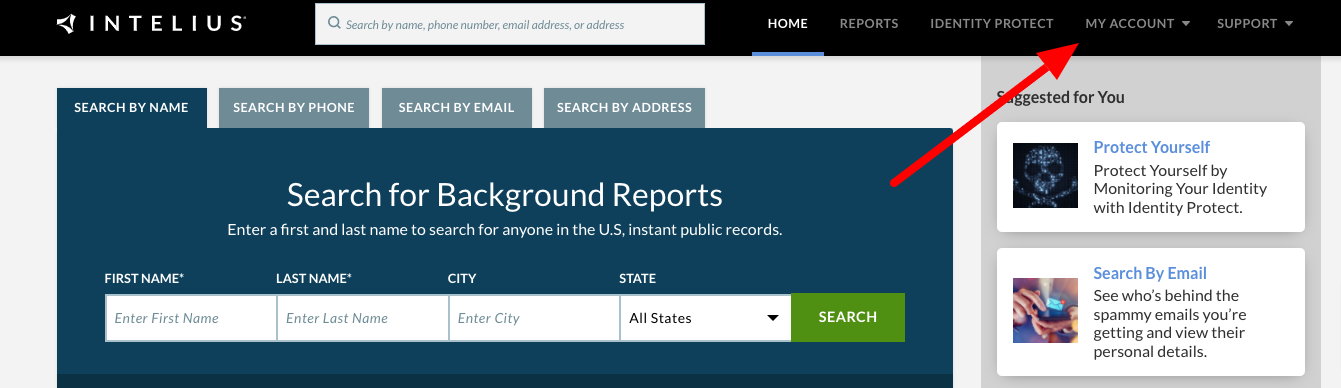Image resolution: width=1341 pixels, height=388 pixels.
Task: Focus the First Name field
Action: (191, 318)
